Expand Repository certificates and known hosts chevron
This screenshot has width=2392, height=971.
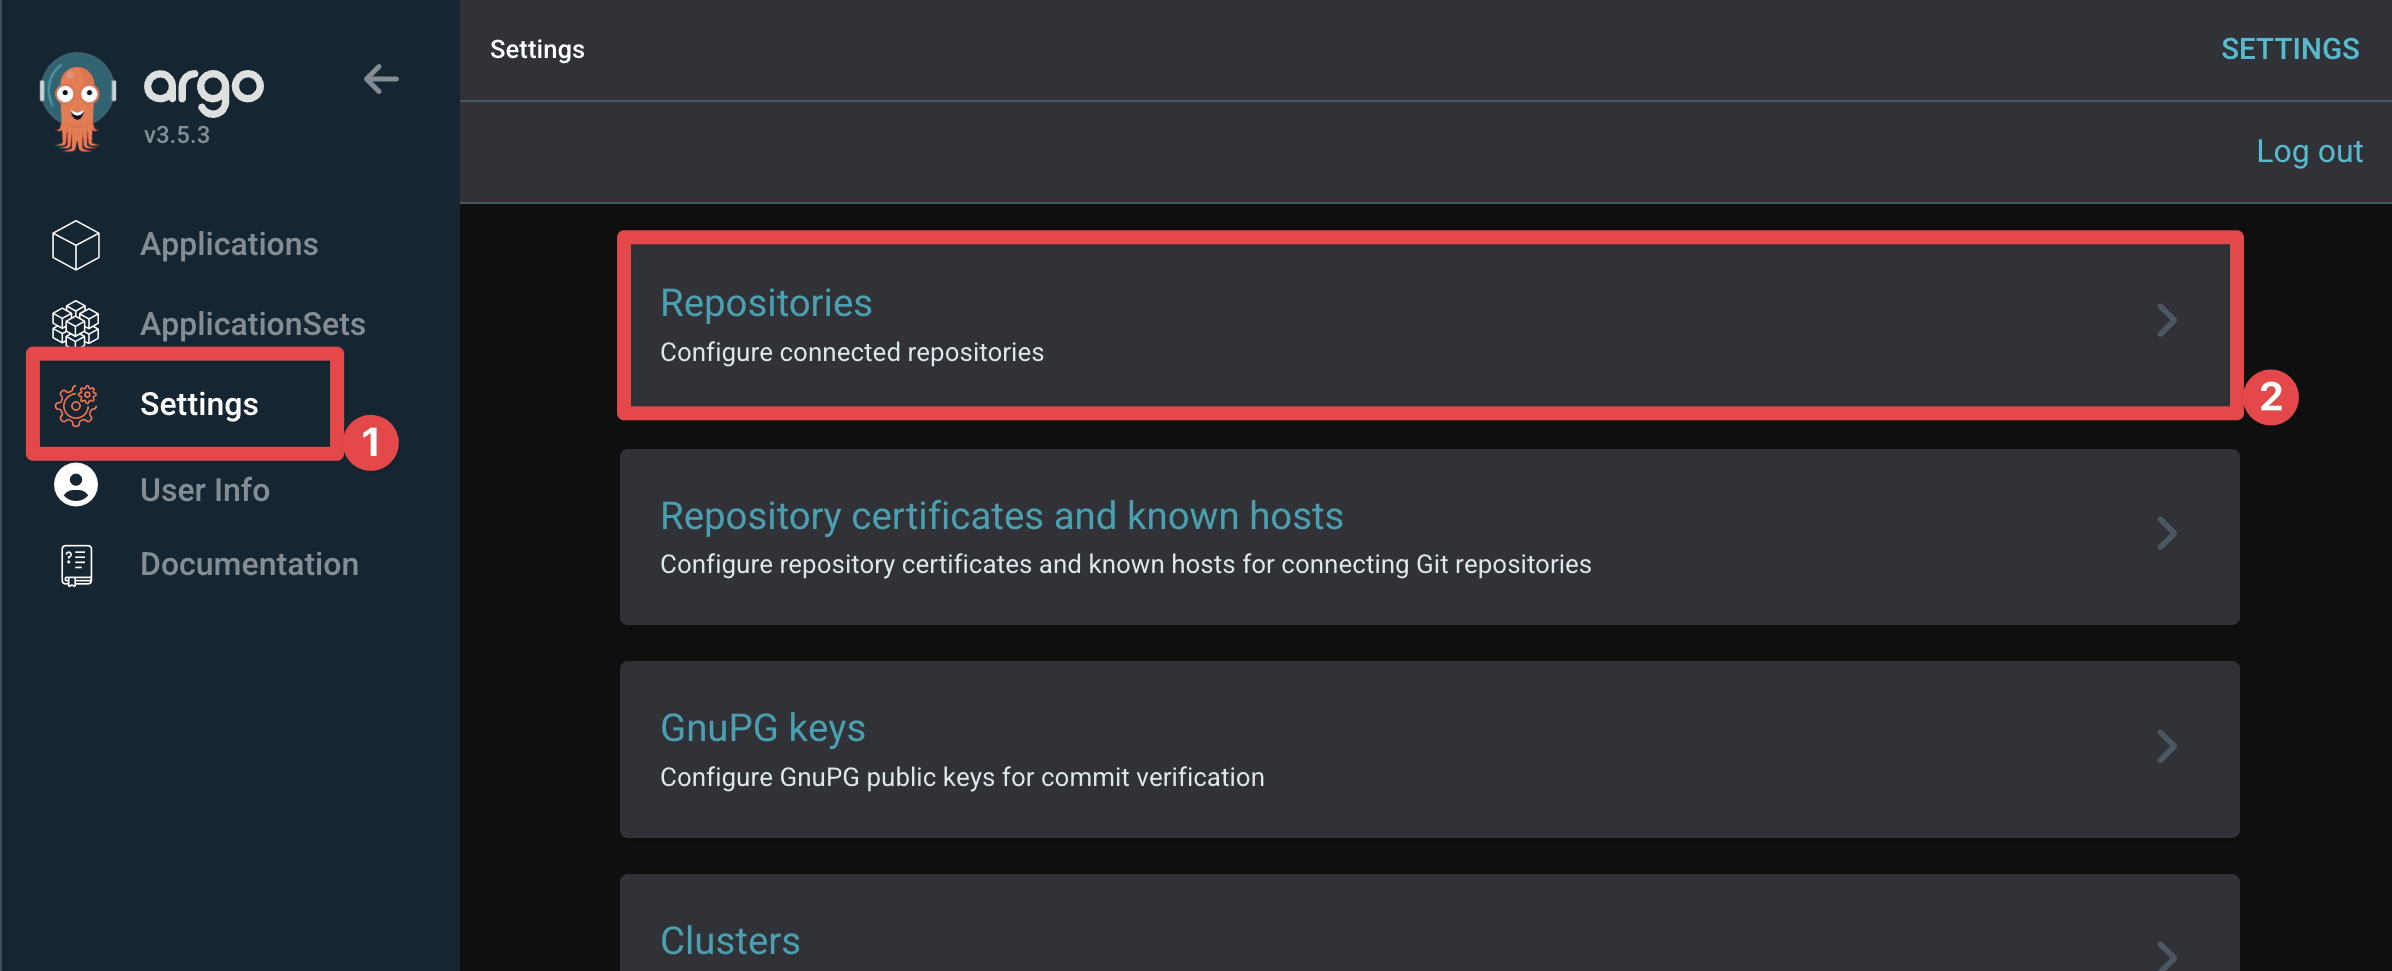point(2166,534)
